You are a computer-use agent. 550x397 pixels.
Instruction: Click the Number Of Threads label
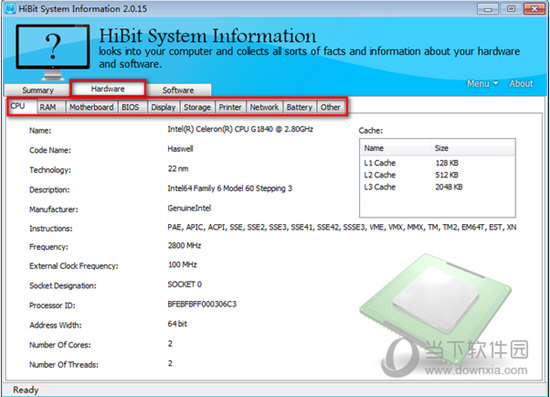64,364
